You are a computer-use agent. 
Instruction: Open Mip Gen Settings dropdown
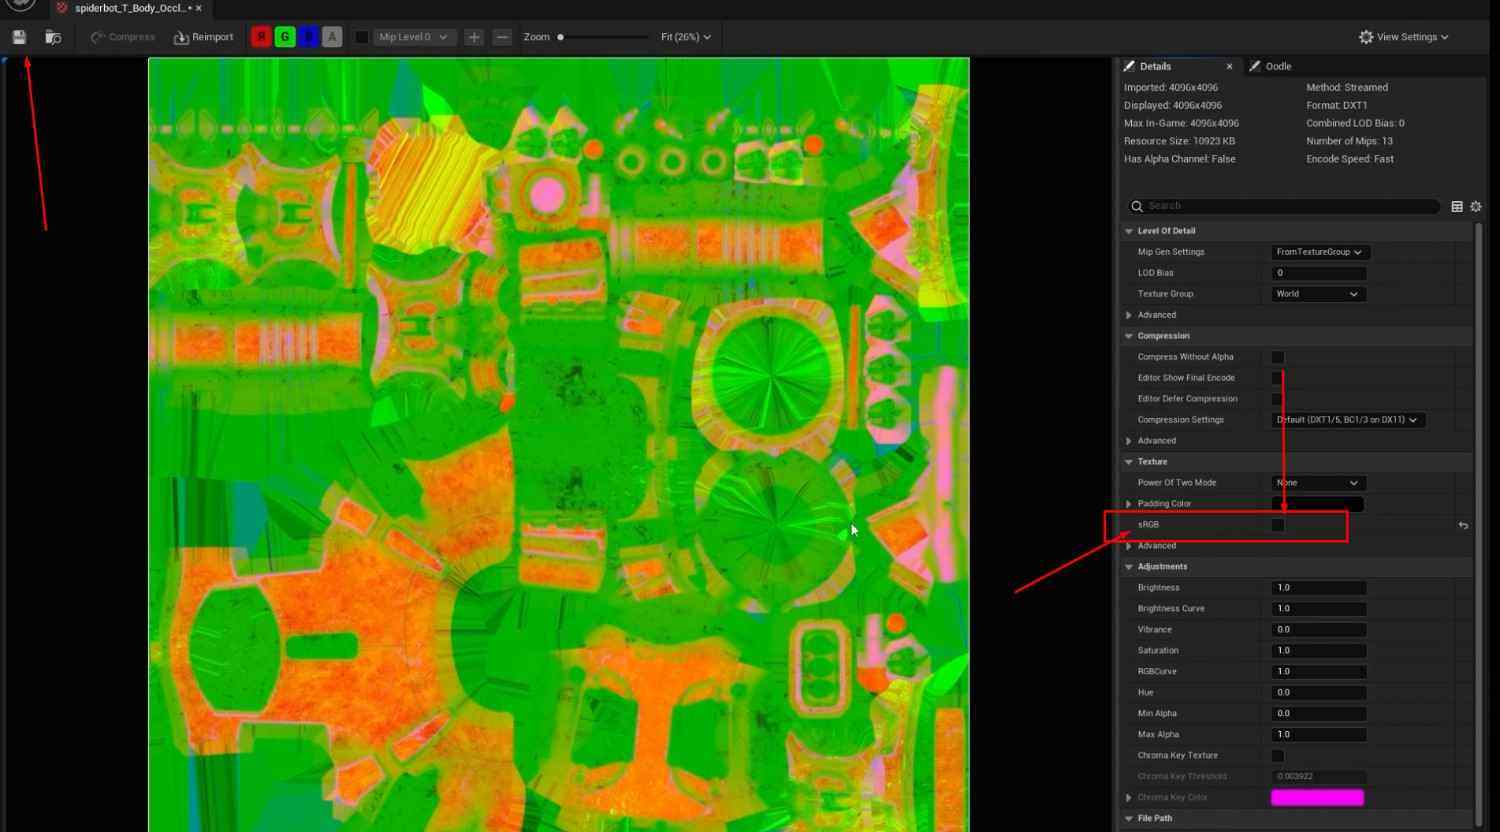(1320, 252)
